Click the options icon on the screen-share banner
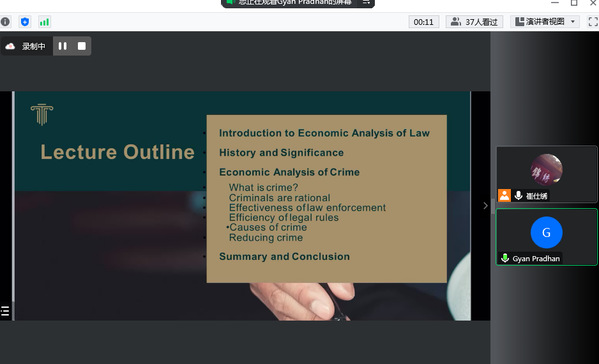Screen dimensions: 599x364 click(x=366, y=2)
